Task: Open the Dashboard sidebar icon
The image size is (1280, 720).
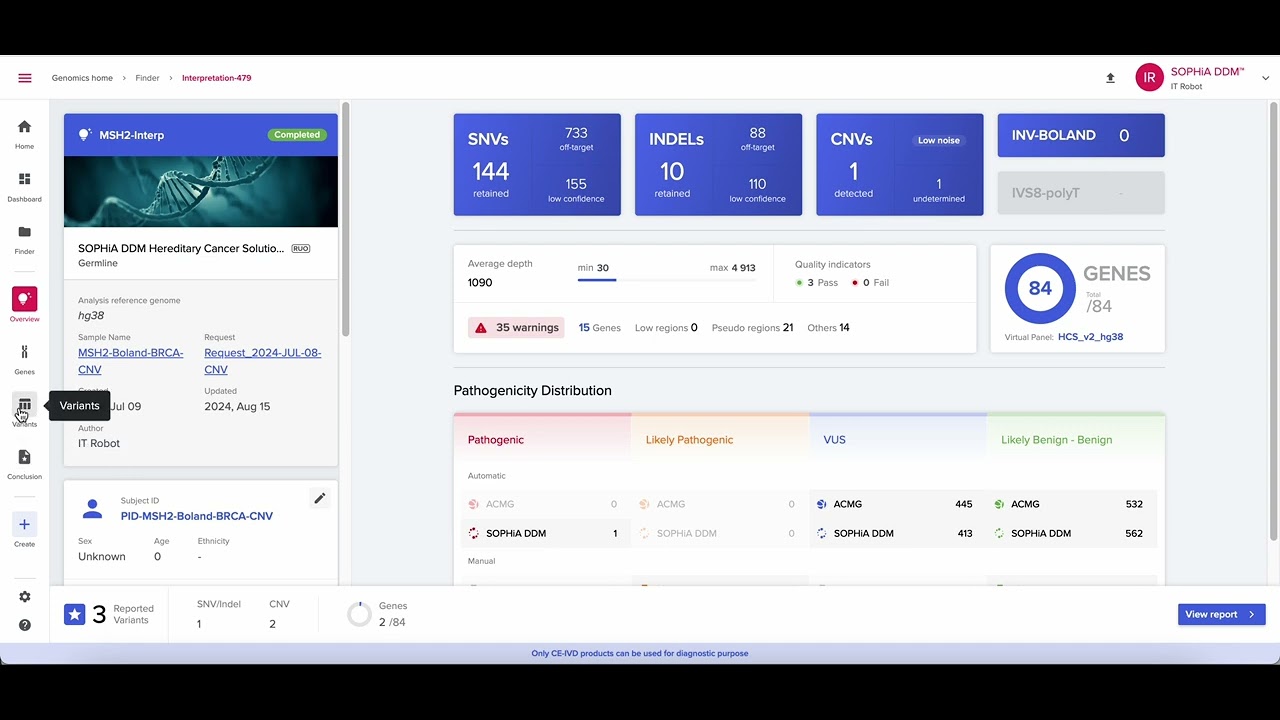Action: (24, 180)
